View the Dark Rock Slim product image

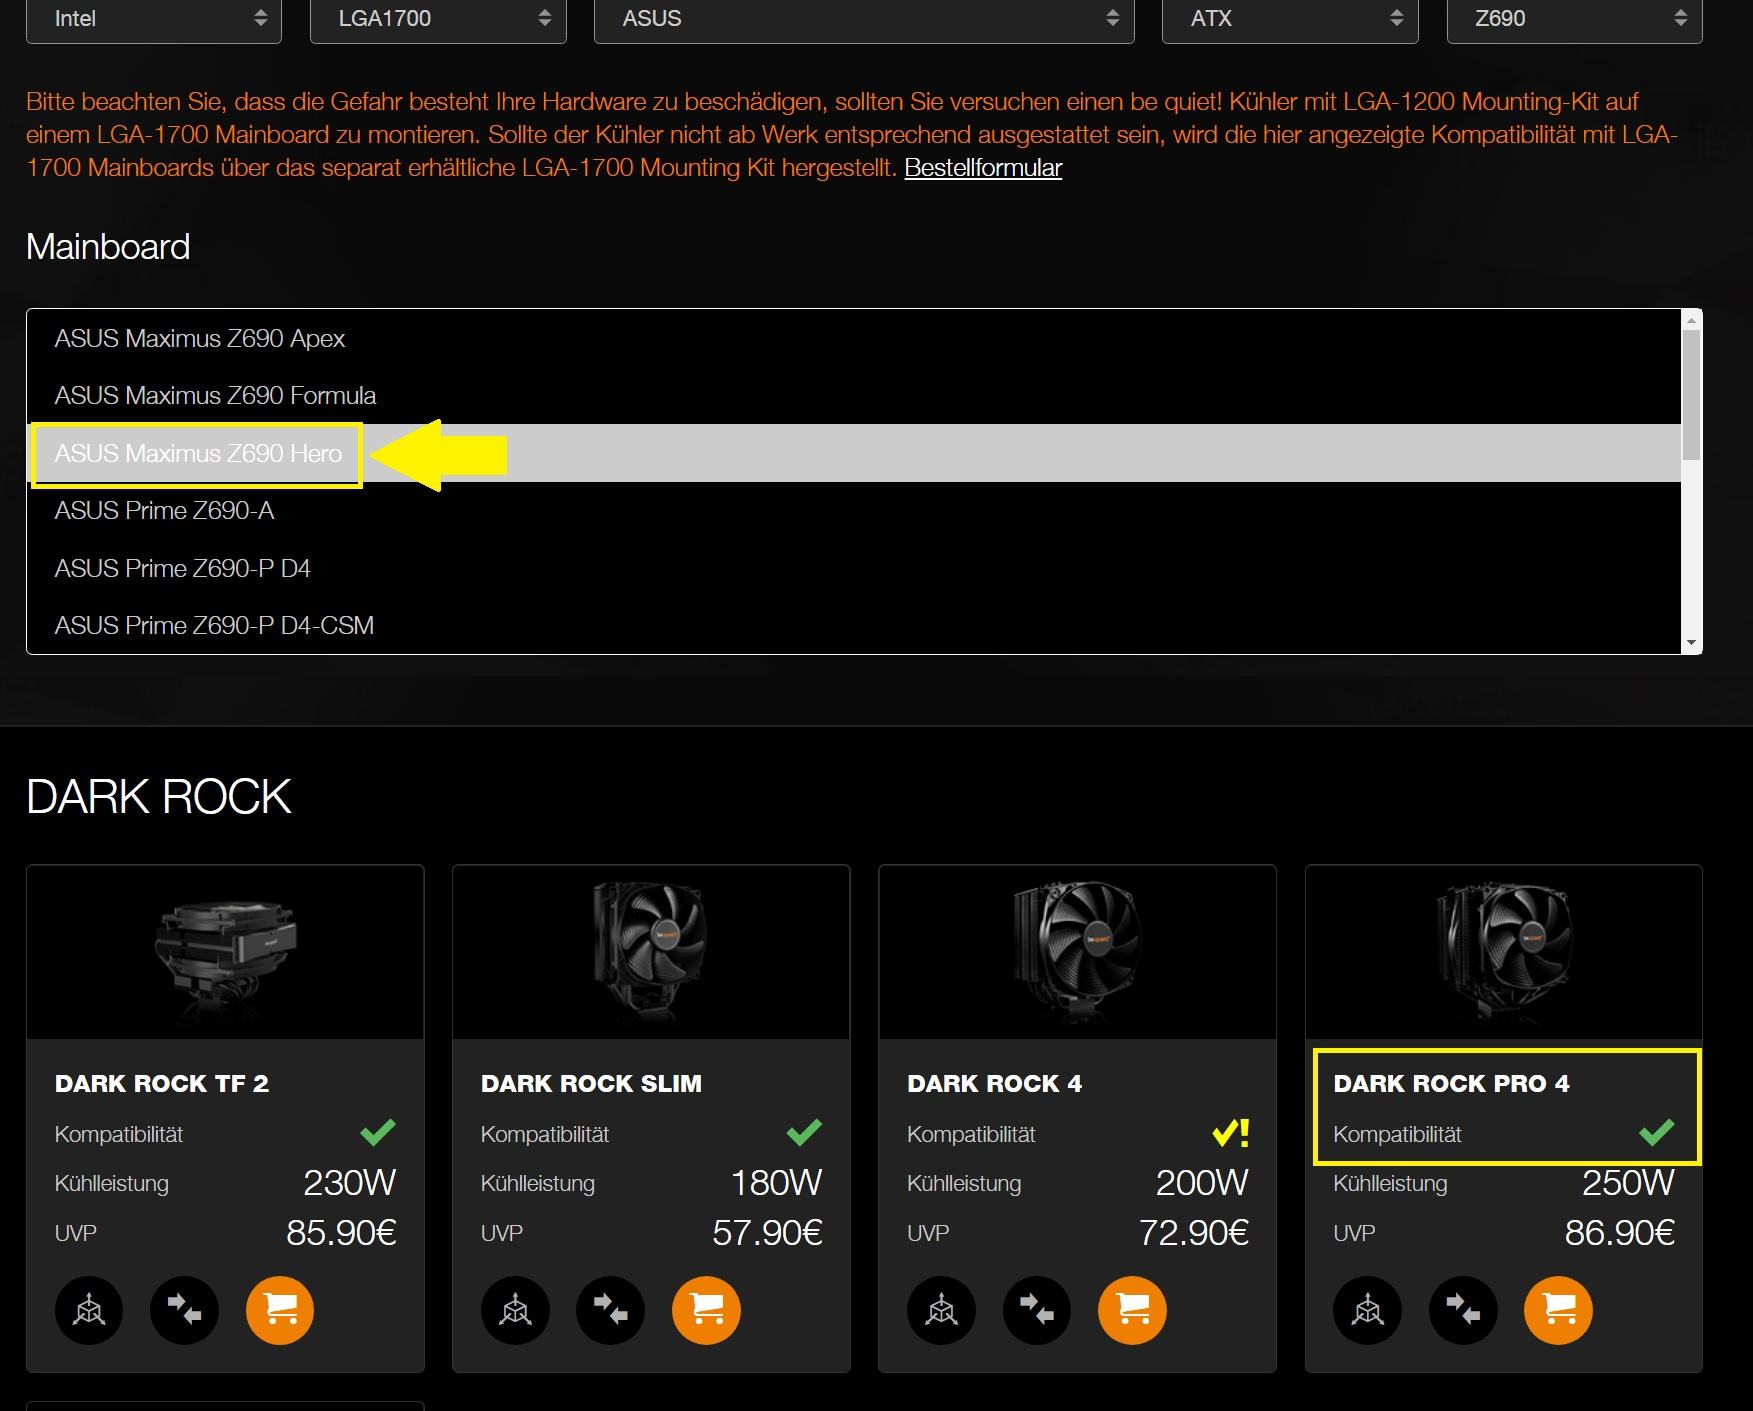(x=651, y=952)
